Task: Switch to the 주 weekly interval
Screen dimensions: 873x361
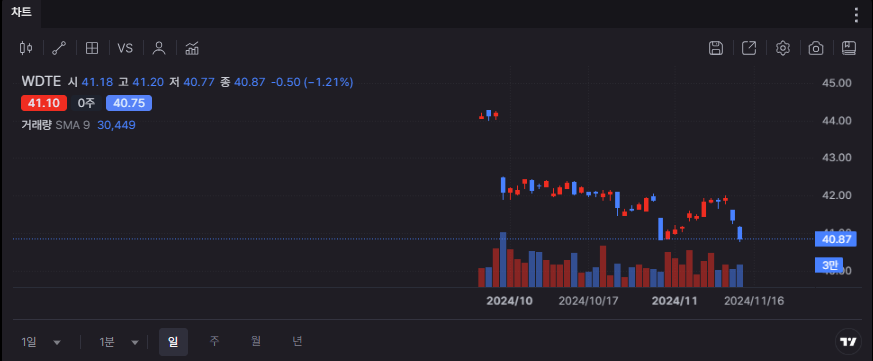Action: (214, 342)
